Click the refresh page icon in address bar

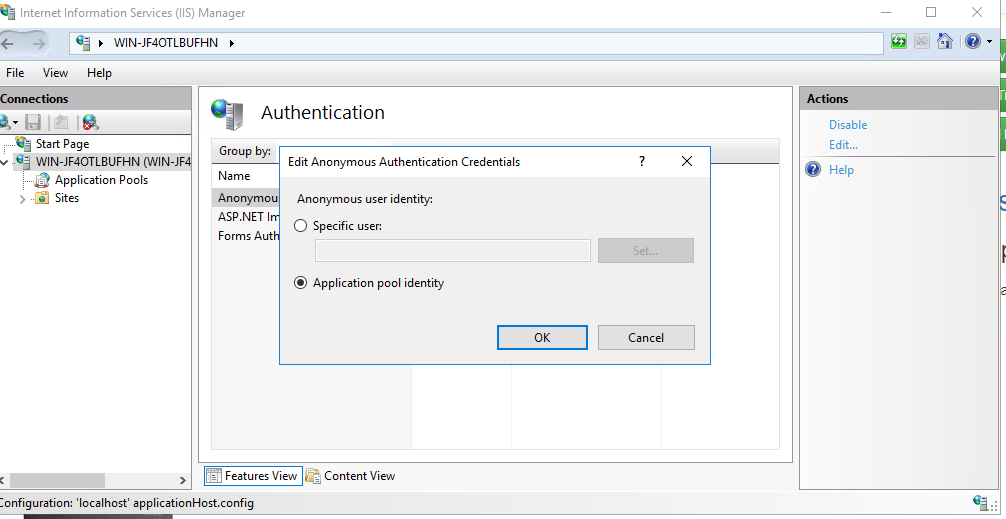coord(899,42)
